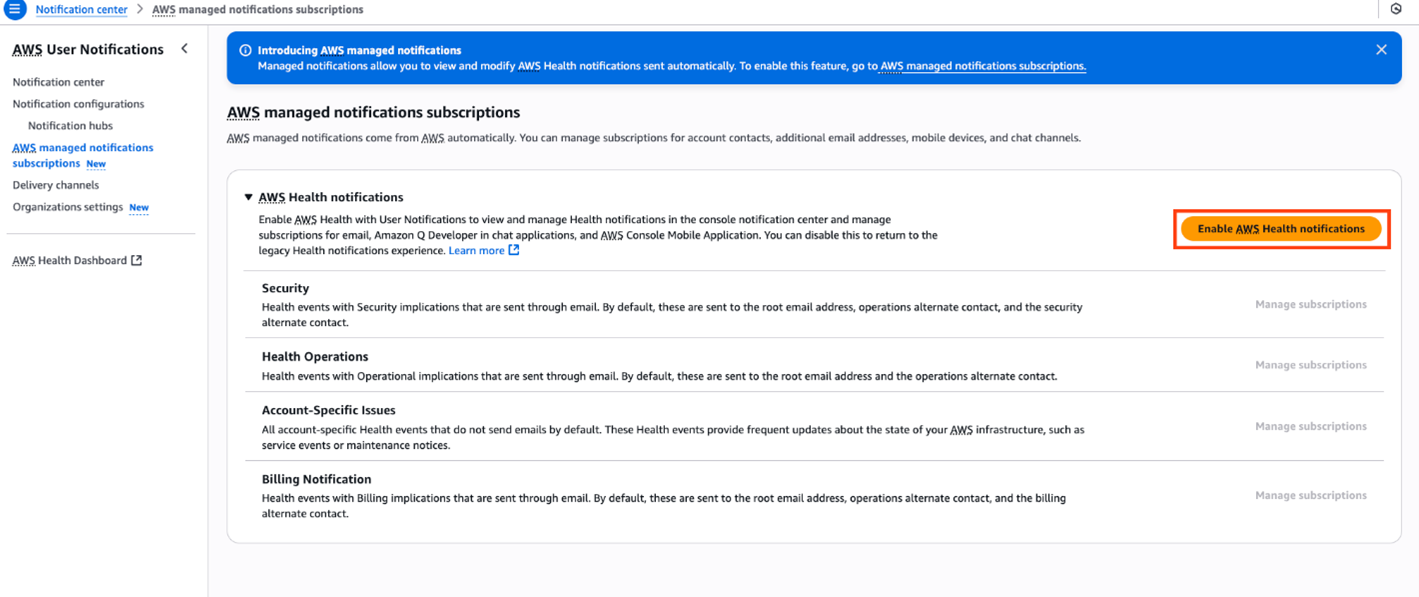The image size is (1419, 597).
Task: Click the Introducing AWS managed notifications banner title
Action: point(359,50)
